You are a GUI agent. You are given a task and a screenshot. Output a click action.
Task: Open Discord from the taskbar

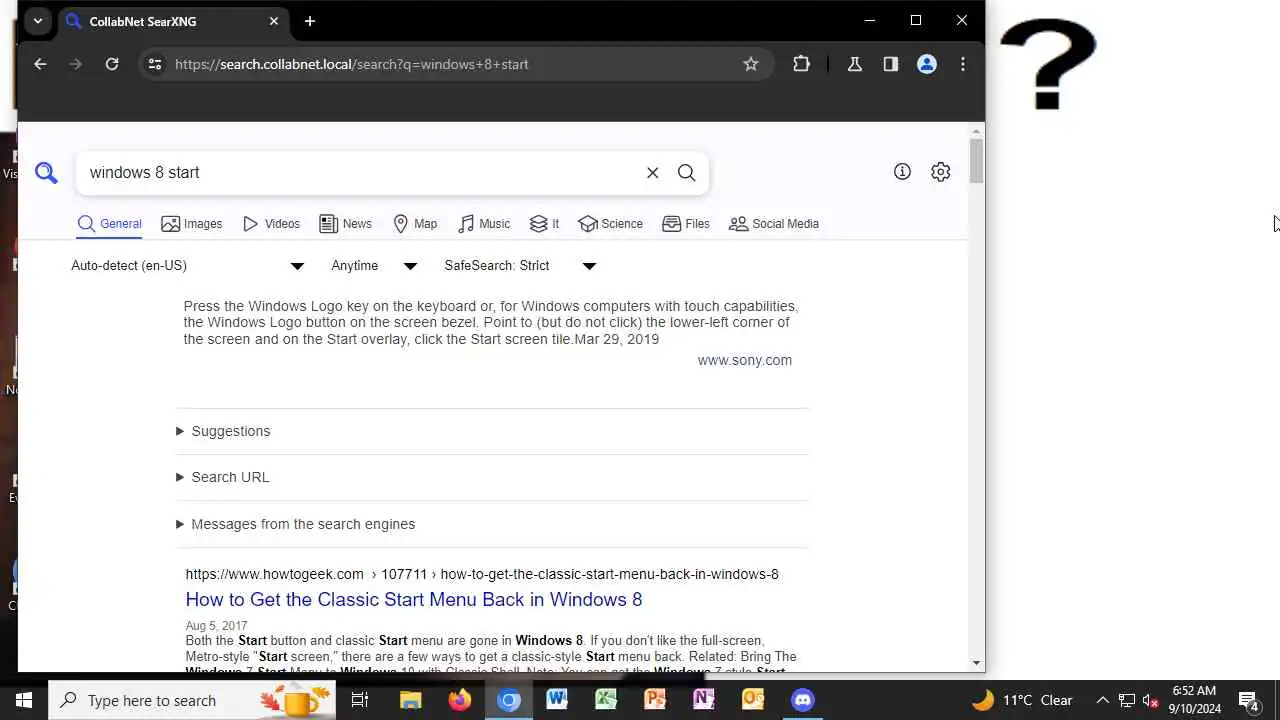(802, 700)
